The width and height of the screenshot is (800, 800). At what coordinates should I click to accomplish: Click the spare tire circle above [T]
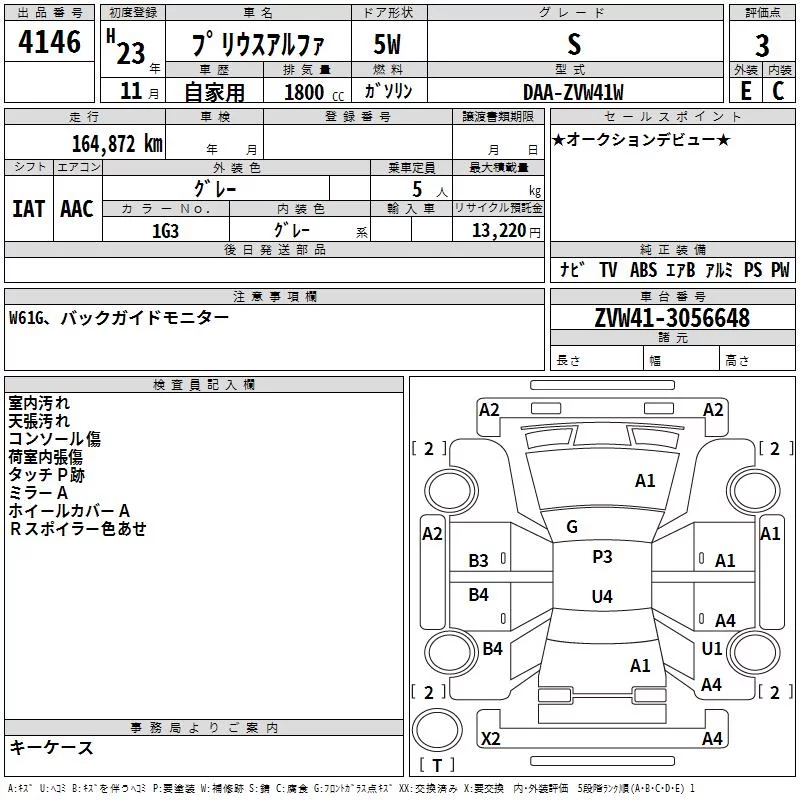click(x=437, y=731)
